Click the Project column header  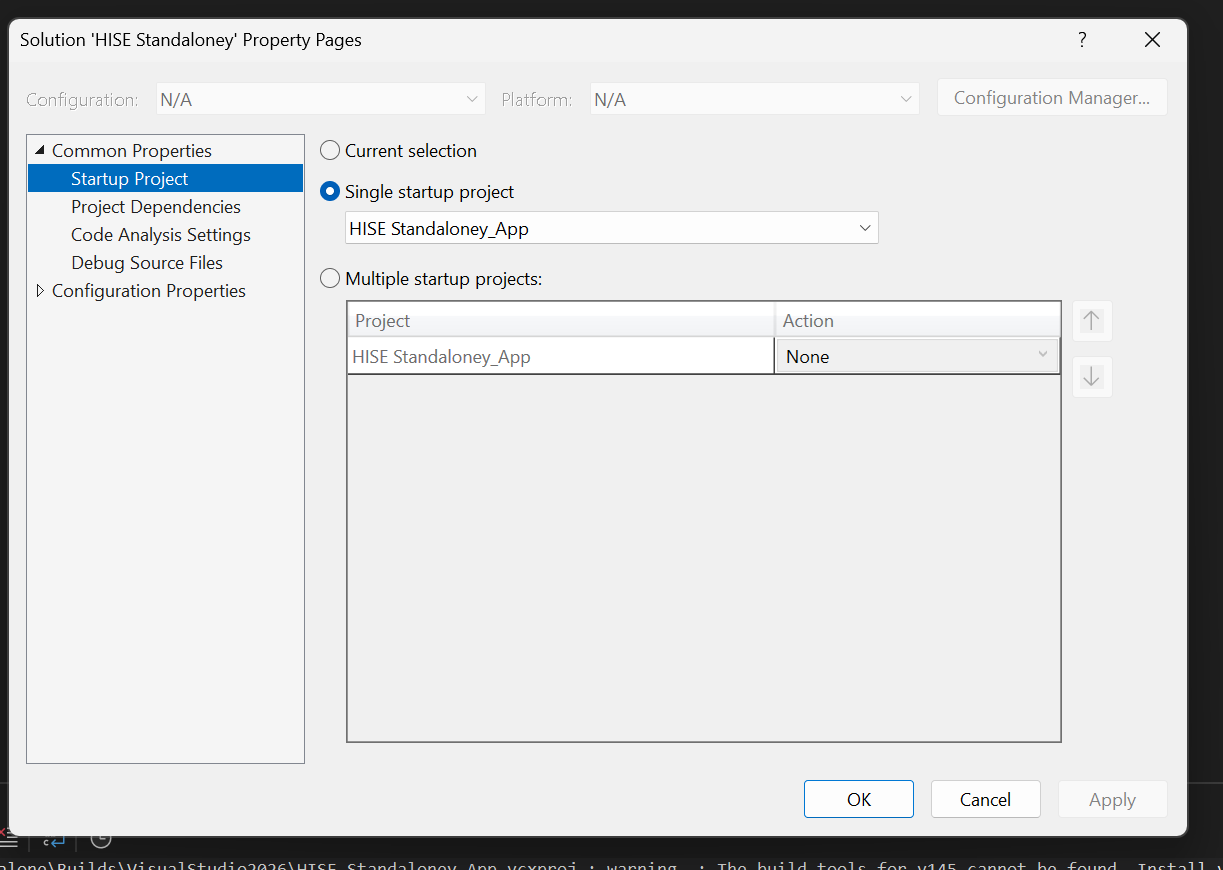coord(561,321)
